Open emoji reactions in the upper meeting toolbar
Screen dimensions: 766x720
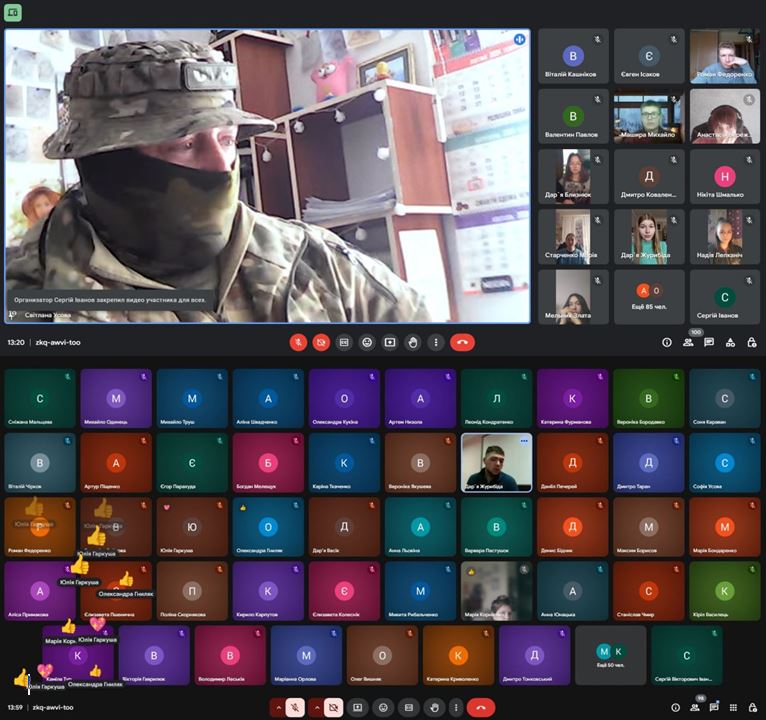pos(367,342)
